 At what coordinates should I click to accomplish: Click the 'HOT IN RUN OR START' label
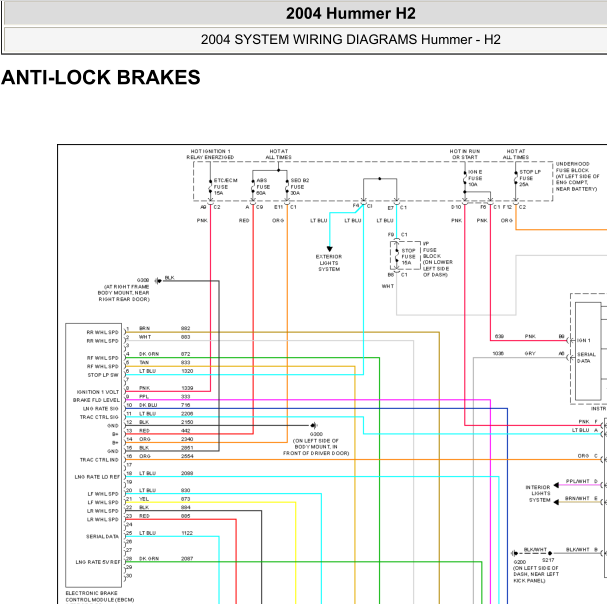tap(465, 154)
